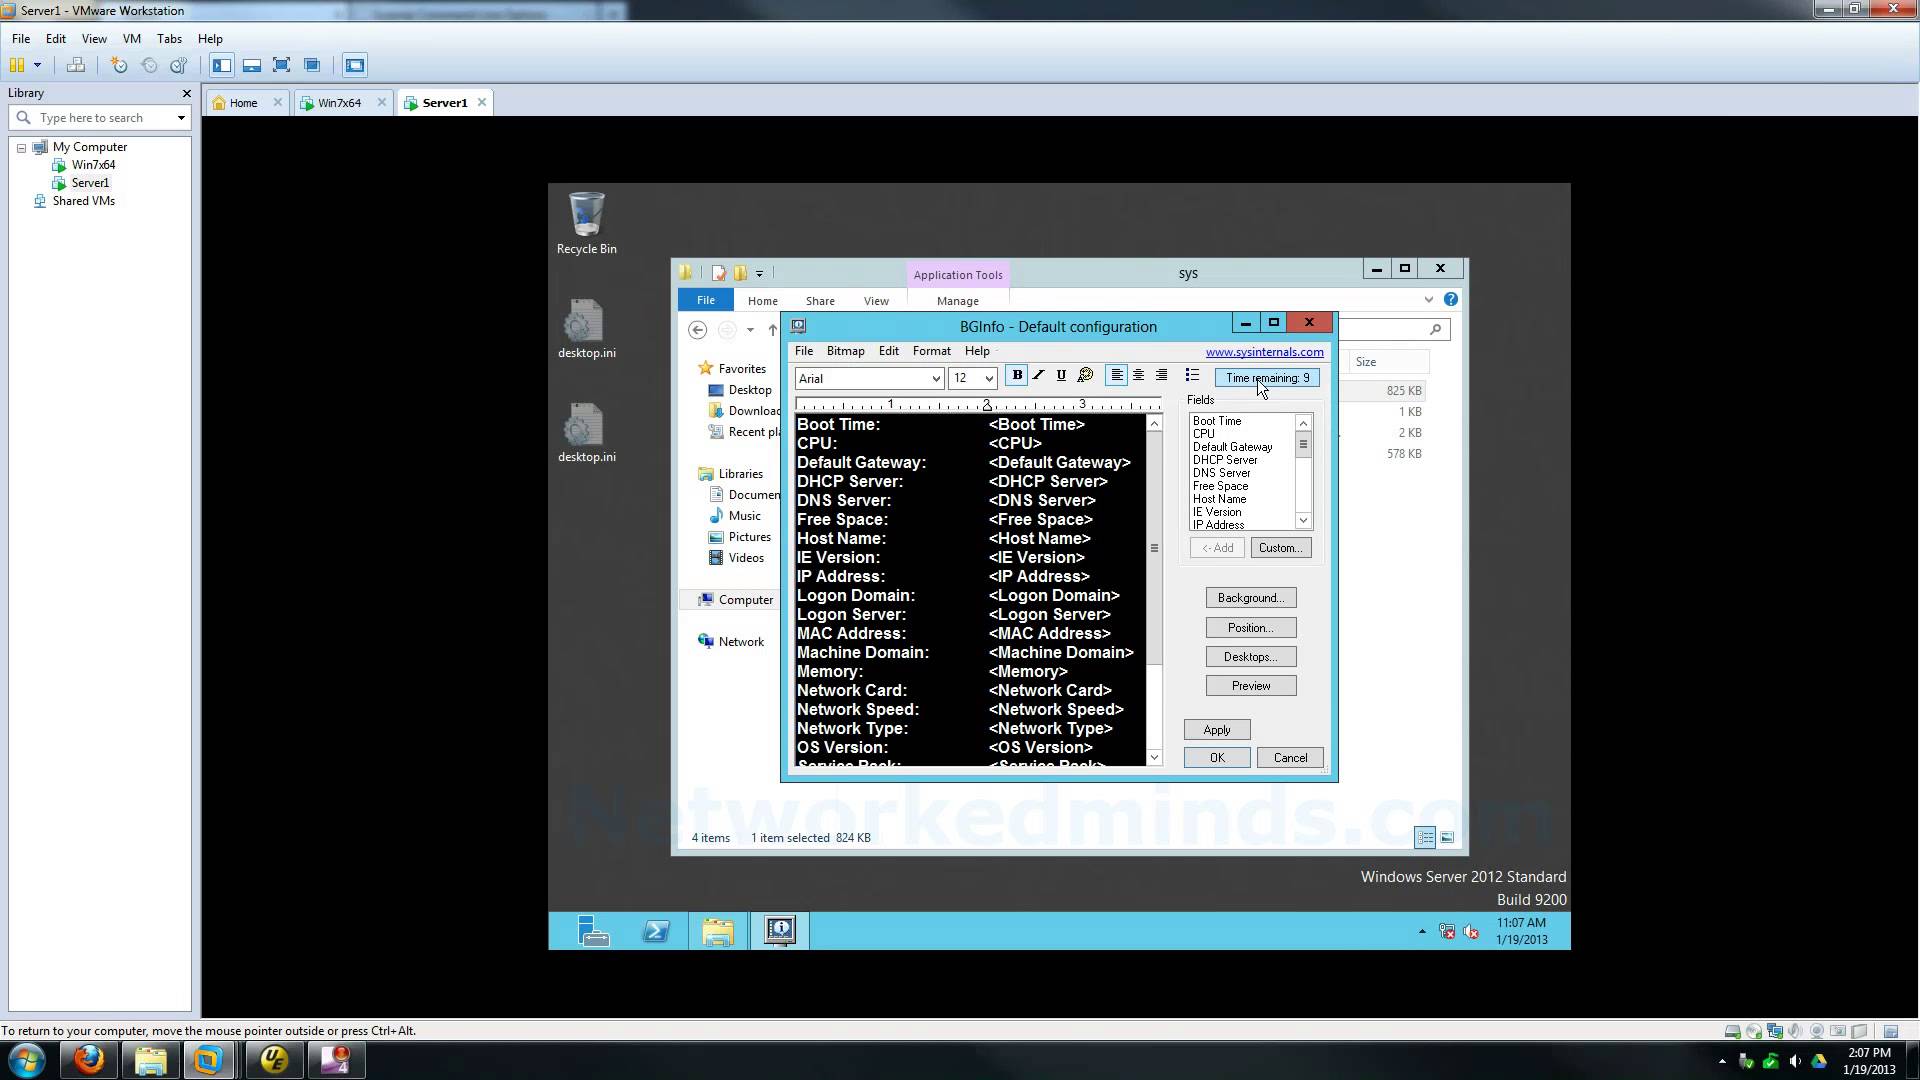Open the power options dropdown arrow in VMware
The height and width of the screenshot is (1080, 1920).
pos(37,65)
